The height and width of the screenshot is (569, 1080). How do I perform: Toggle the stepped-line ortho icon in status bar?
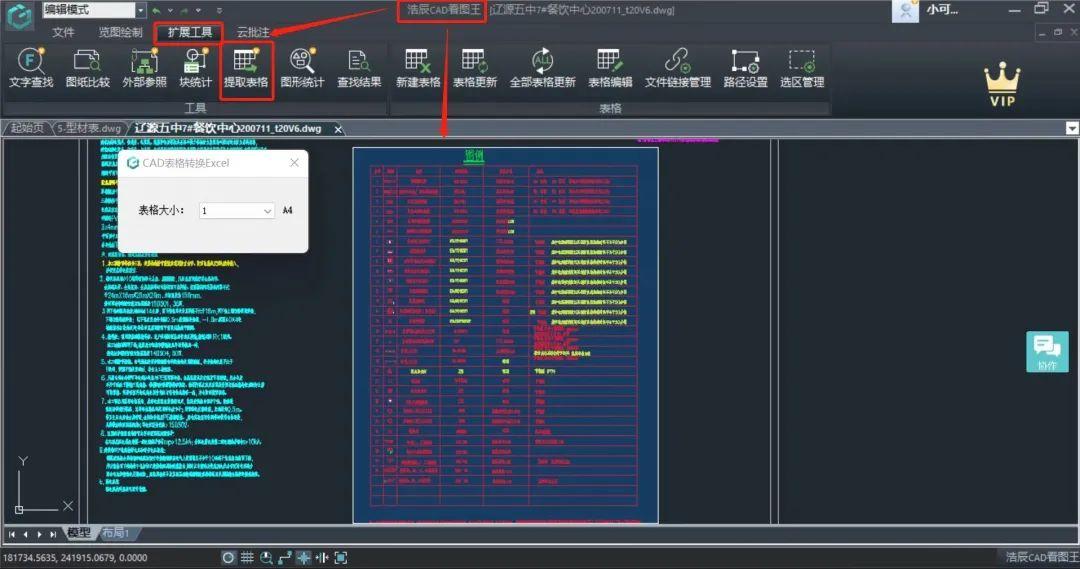pyautogui.click(x=284, y=558)
